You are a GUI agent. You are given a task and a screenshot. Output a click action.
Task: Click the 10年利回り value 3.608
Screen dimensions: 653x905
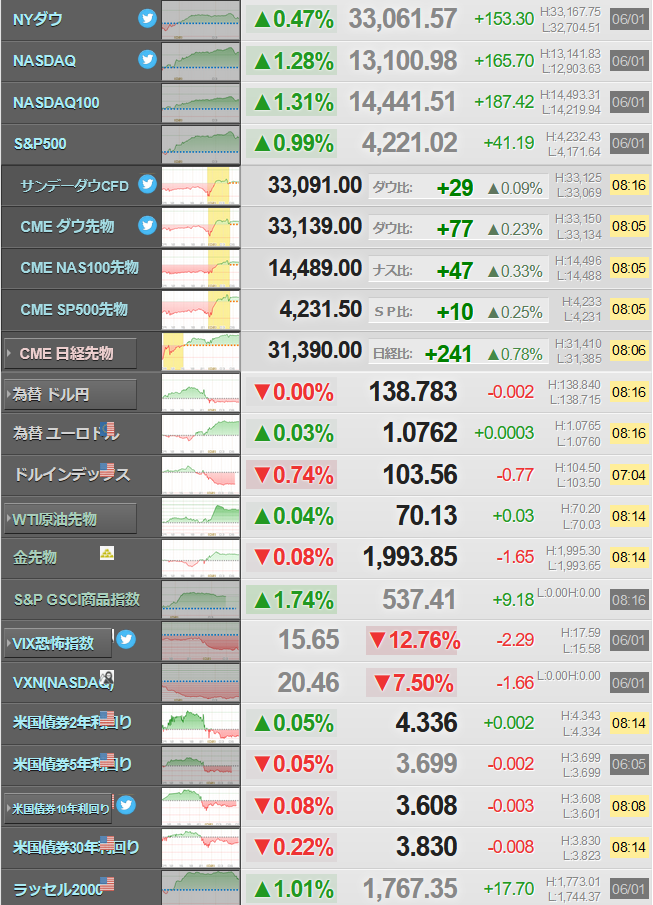(x=426, y=806)
